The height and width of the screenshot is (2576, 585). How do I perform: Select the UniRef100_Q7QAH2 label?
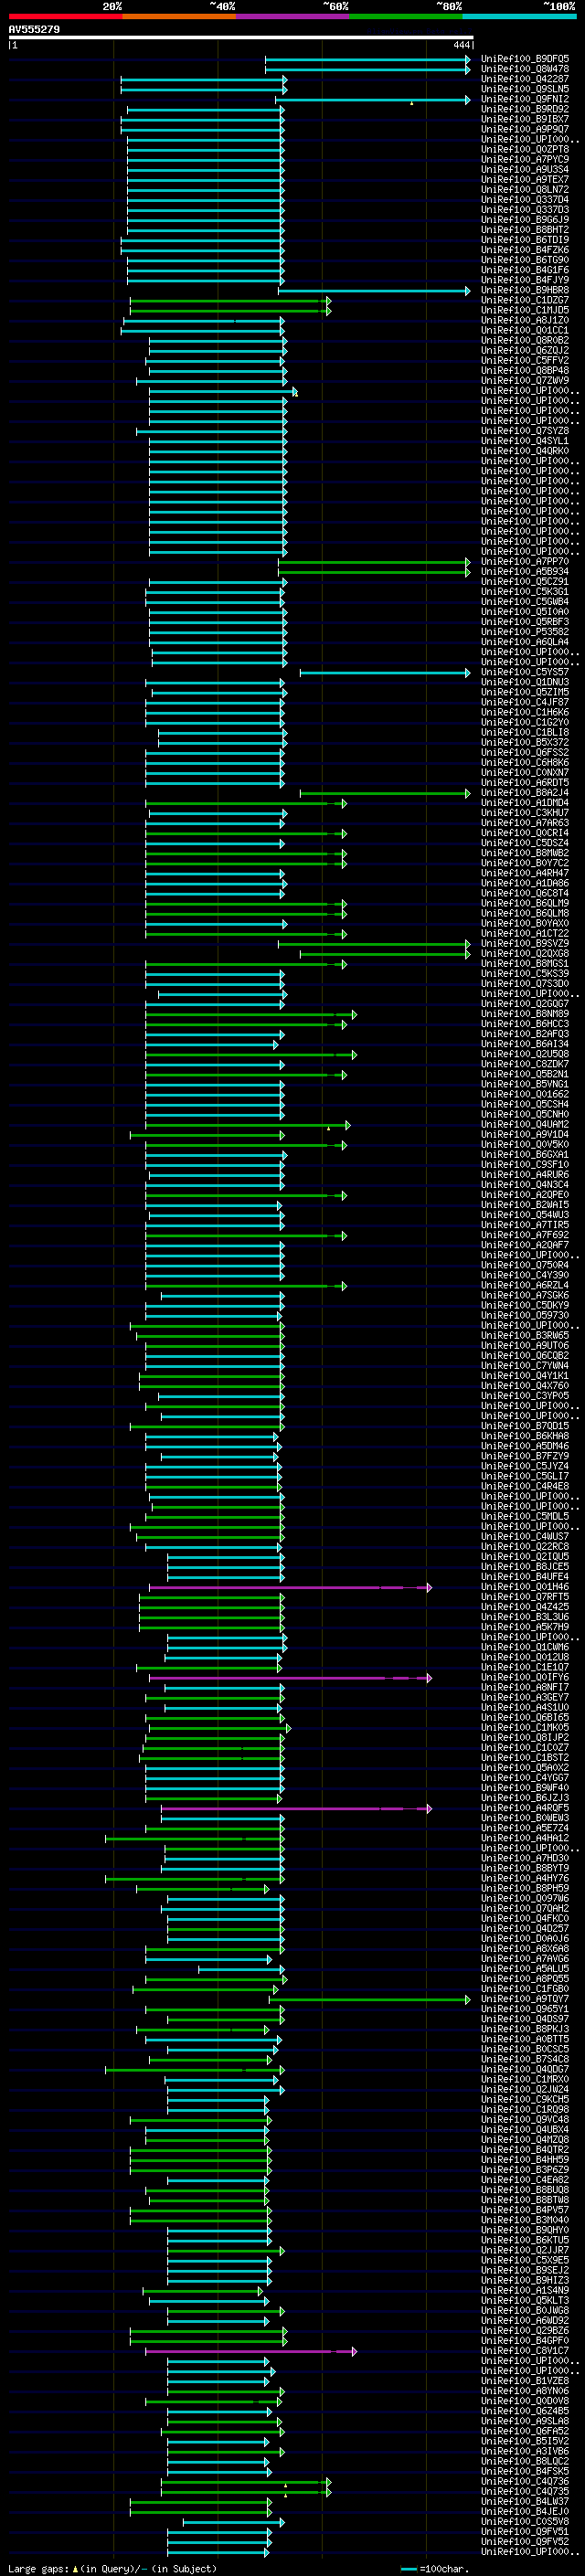(525, 1908)
